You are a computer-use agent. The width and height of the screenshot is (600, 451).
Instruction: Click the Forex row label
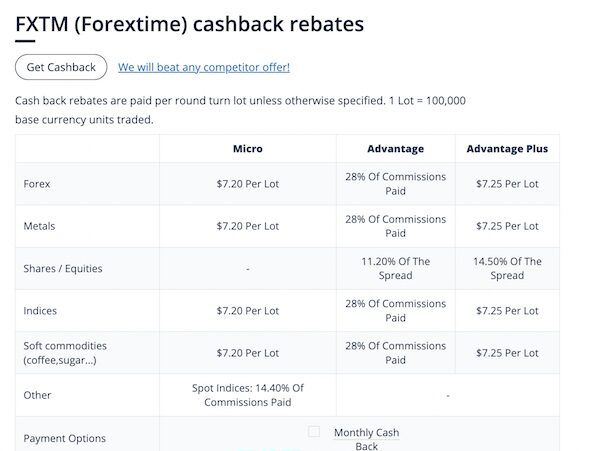(x=37, y=184)
